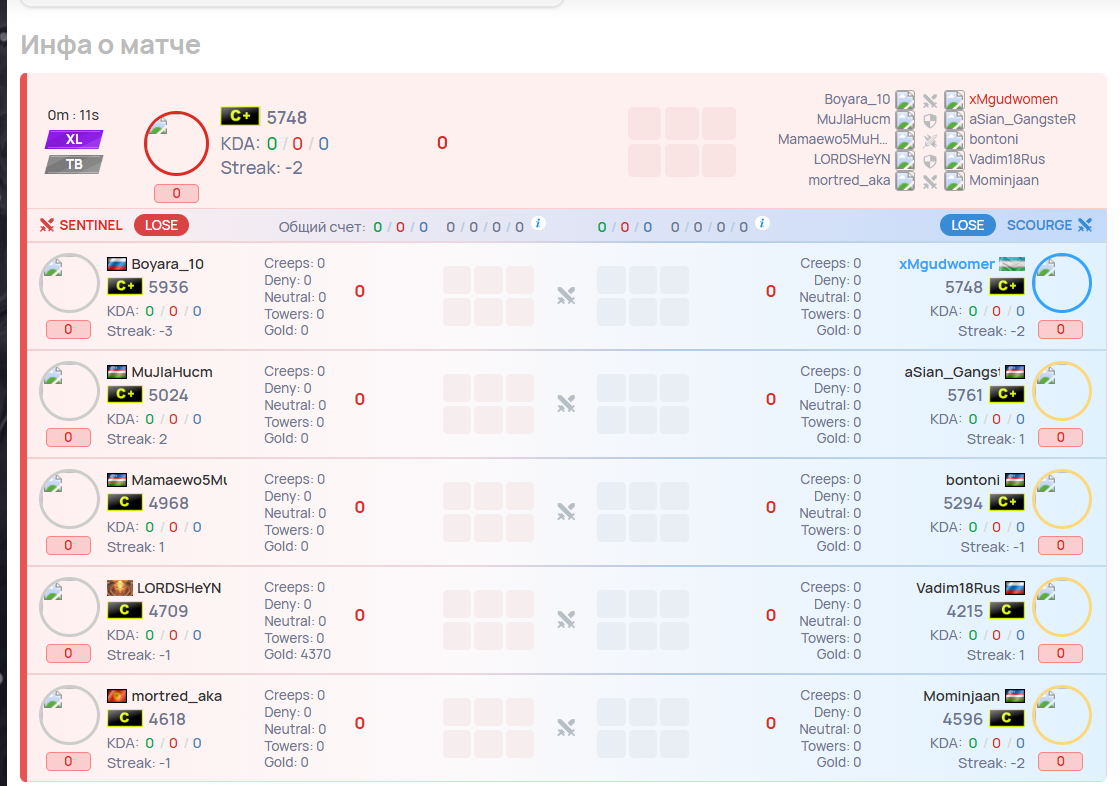Click red xMgudwomen name in top roster
Screen dimensions: 1120x786
(x=1013, y=99)
